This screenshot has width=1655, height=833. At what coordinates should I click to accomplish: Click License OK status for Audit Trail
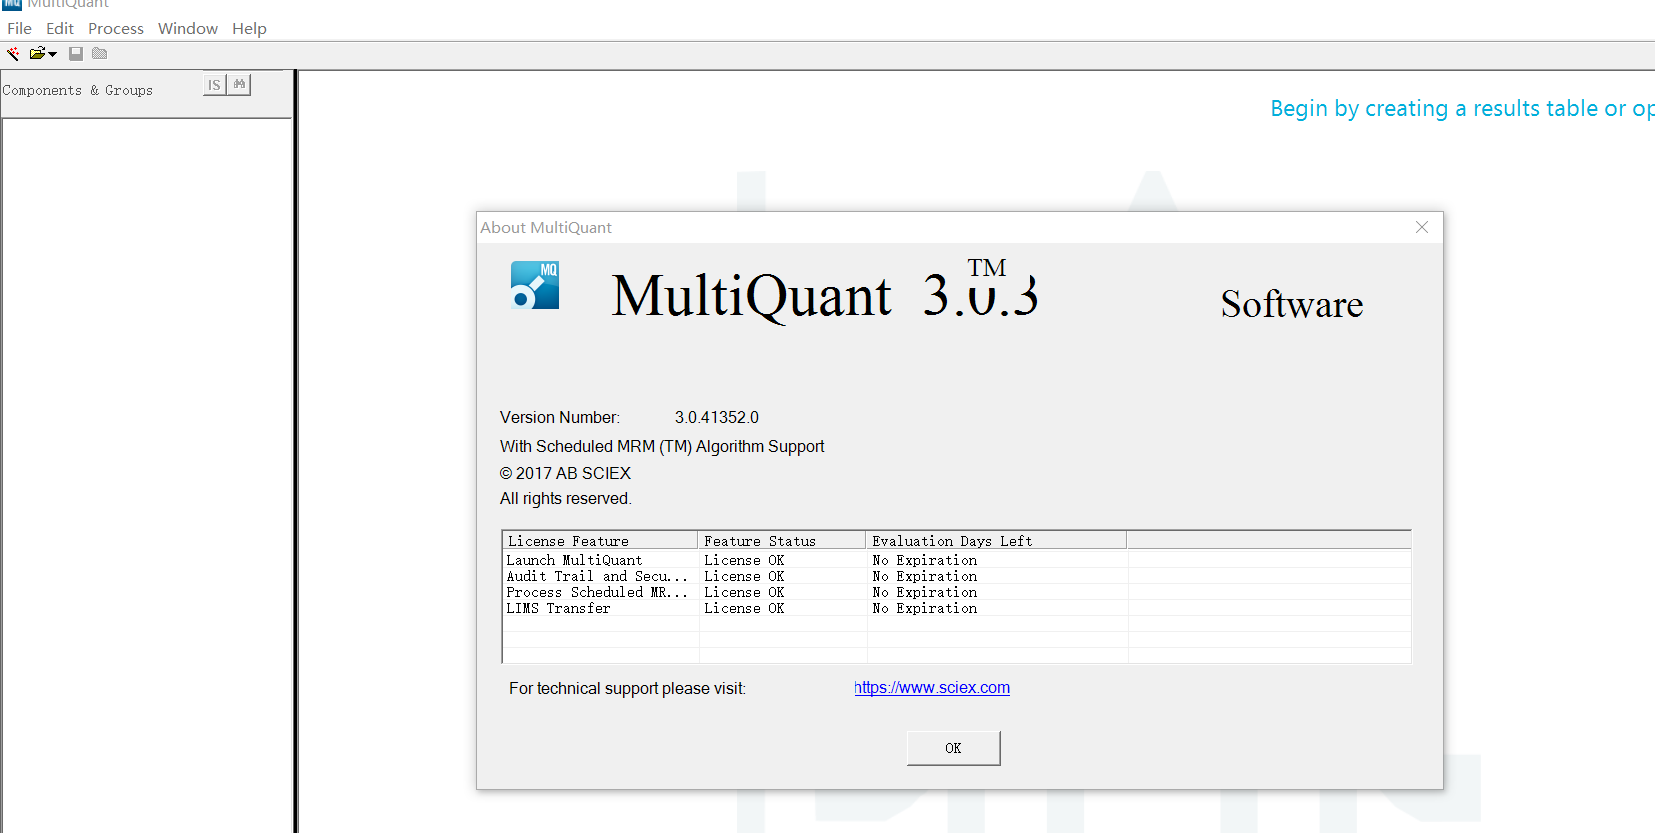click(x=744, y=576)
